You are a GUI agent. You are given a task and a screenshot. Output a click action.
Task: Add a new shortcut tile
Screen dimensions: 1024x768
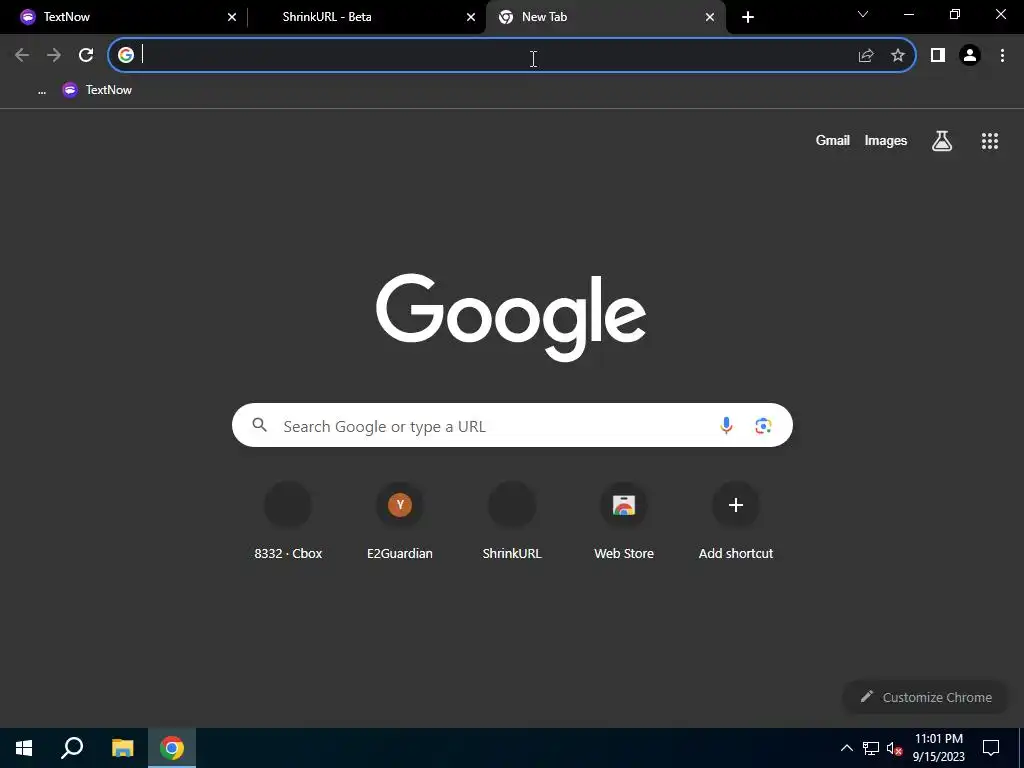pos(735,521)
